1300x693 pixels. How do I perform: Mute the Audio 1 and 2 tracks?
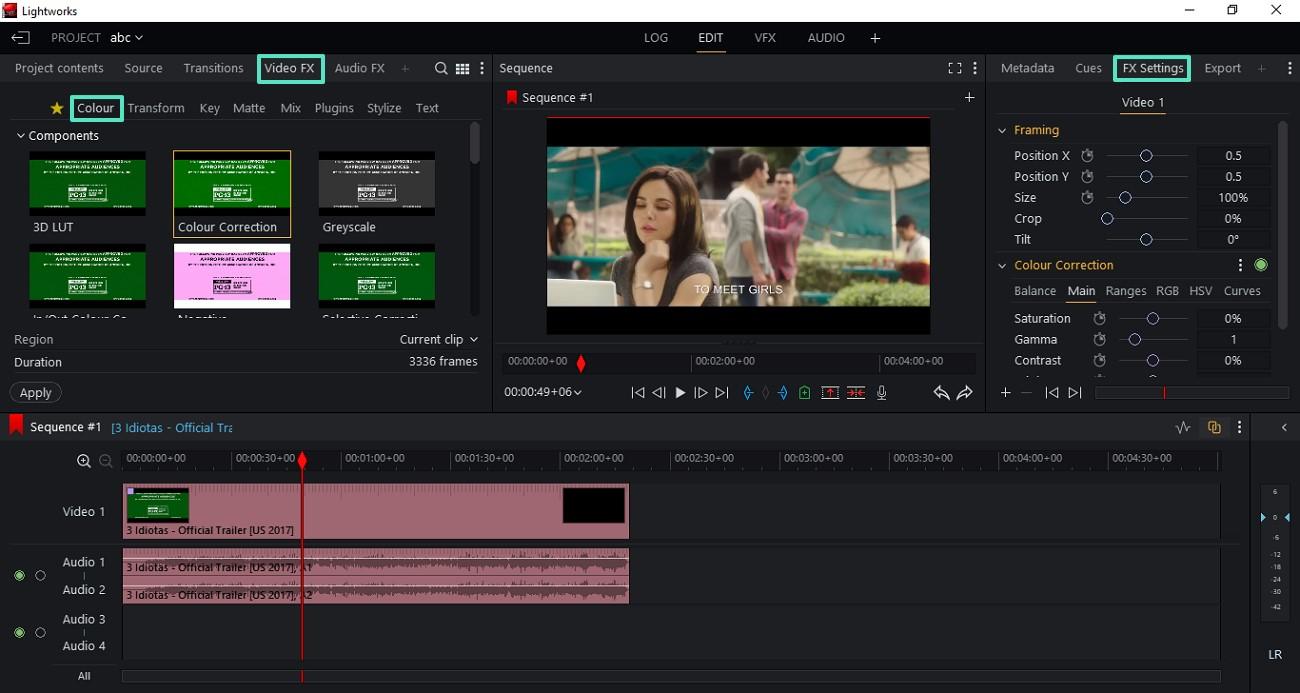(19, 576)
